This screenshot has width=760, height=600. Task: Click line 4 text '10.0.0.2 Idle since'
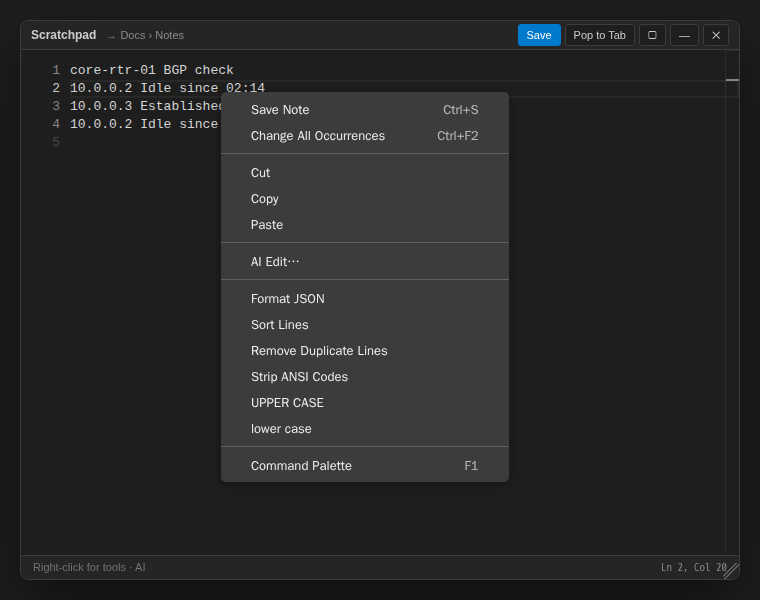144,124
